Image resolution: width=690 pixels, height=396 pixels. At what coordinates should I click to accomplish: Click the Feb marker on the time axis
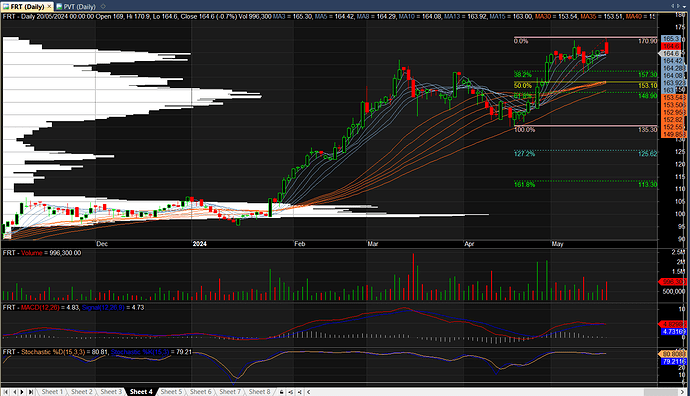pyautogui.click(x=300, y=244)
